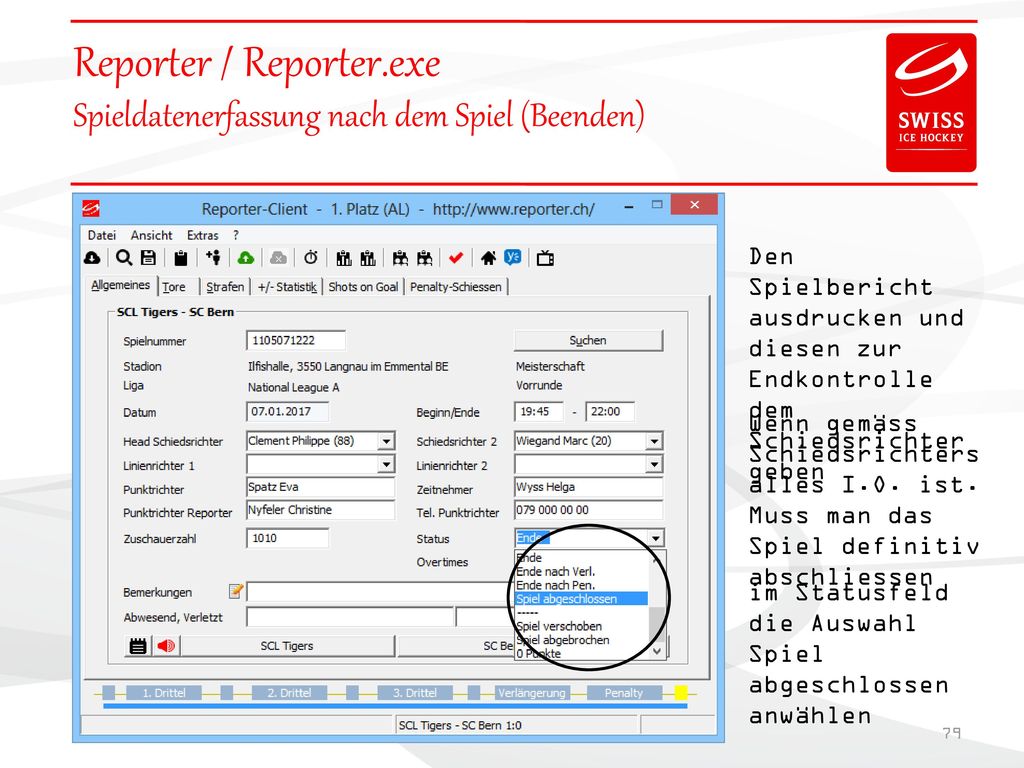Open the question mark help menu
The height and width of the screenshot is (768, 1024).
point(236,235)
